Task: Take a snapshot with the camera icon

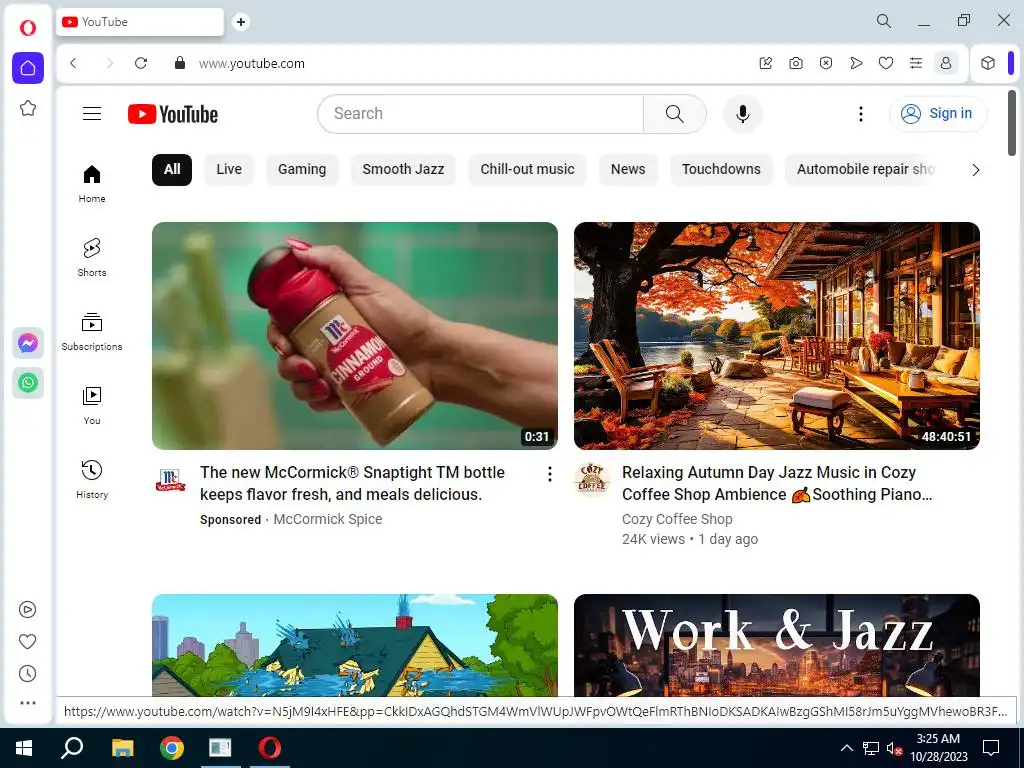Action: pyautogui.click(x=795, y=63)
